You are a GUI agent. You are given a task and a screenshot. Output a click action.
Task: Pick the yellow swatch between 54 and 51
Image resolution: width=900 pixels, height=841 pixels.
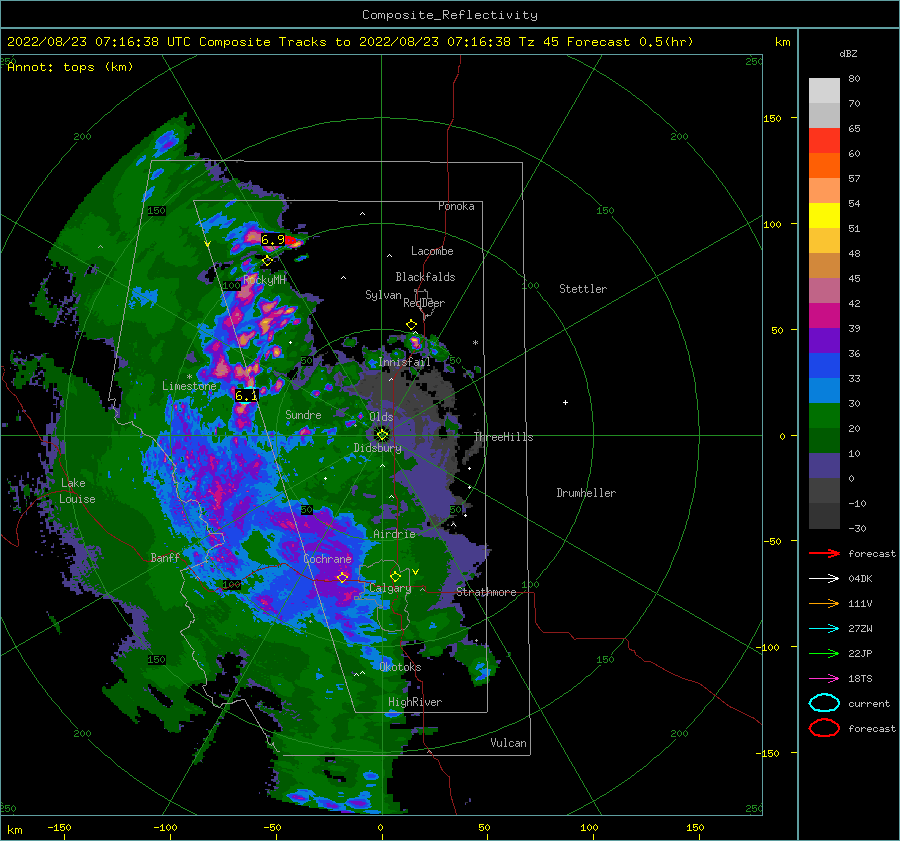(824, 216)
